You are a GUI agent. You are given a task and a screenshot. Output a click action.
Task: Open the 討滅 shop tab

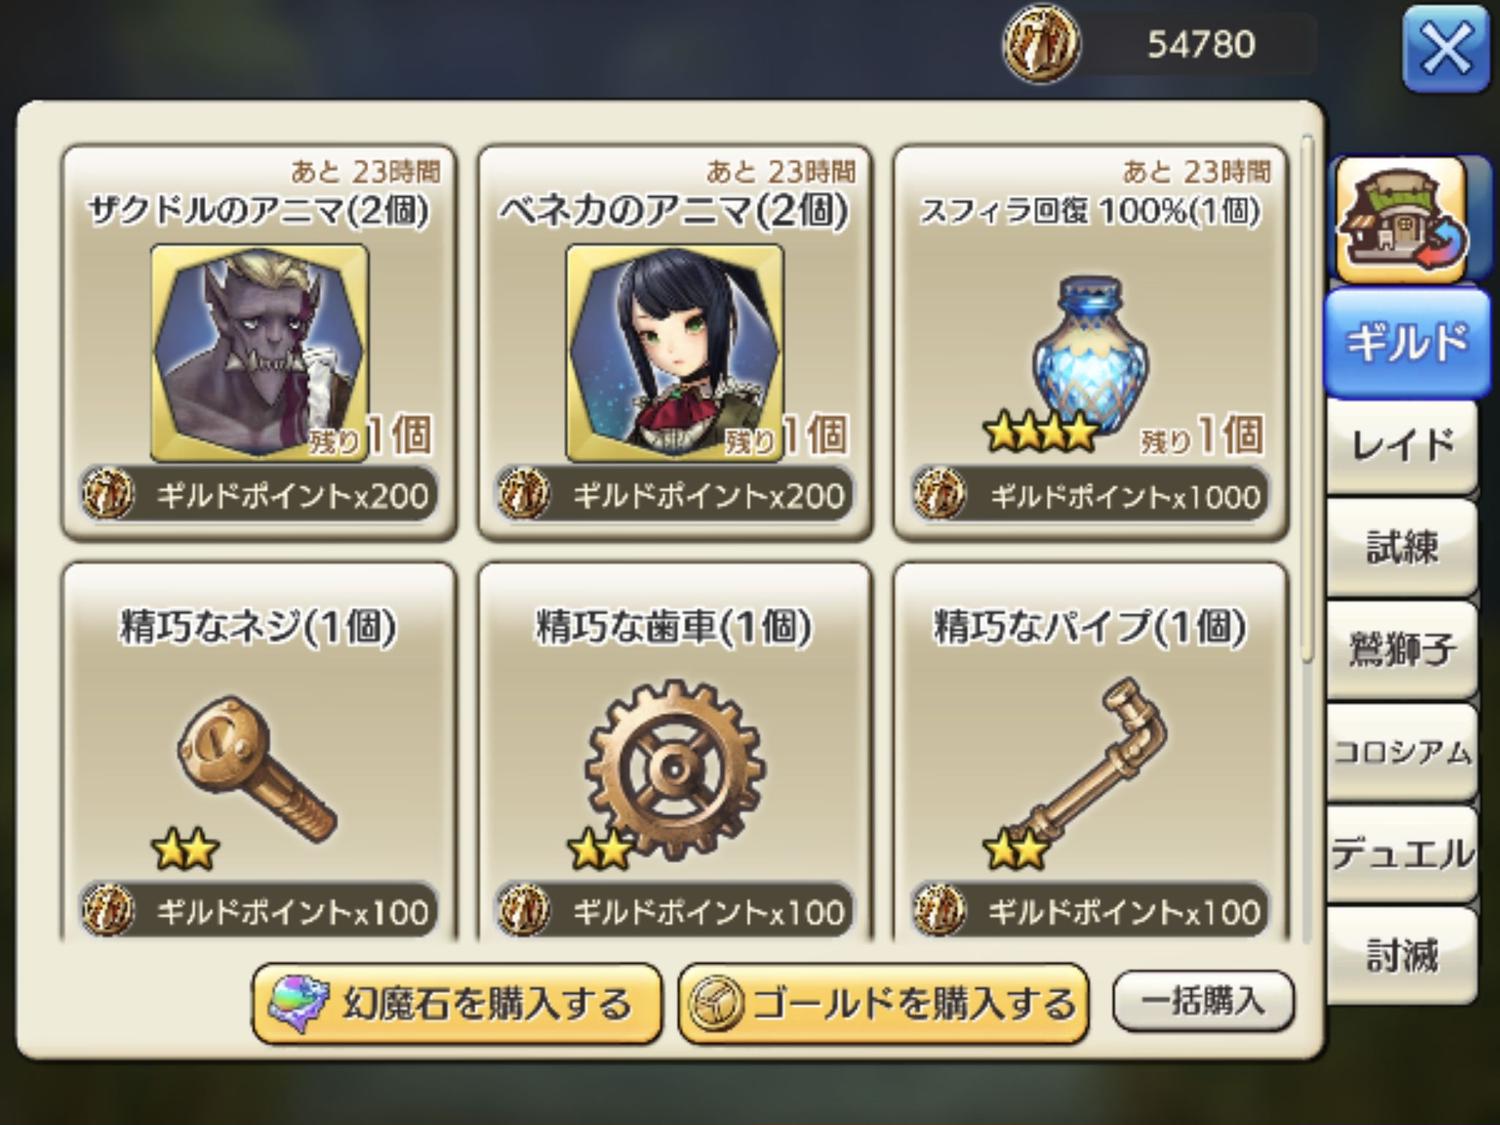[1402, 956]
